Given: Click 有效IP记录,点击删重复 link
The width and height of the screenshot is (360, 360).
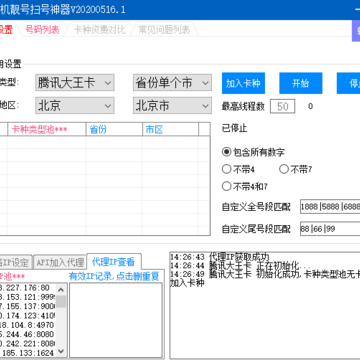Looking at the screenshot, I should click(114, 276).
